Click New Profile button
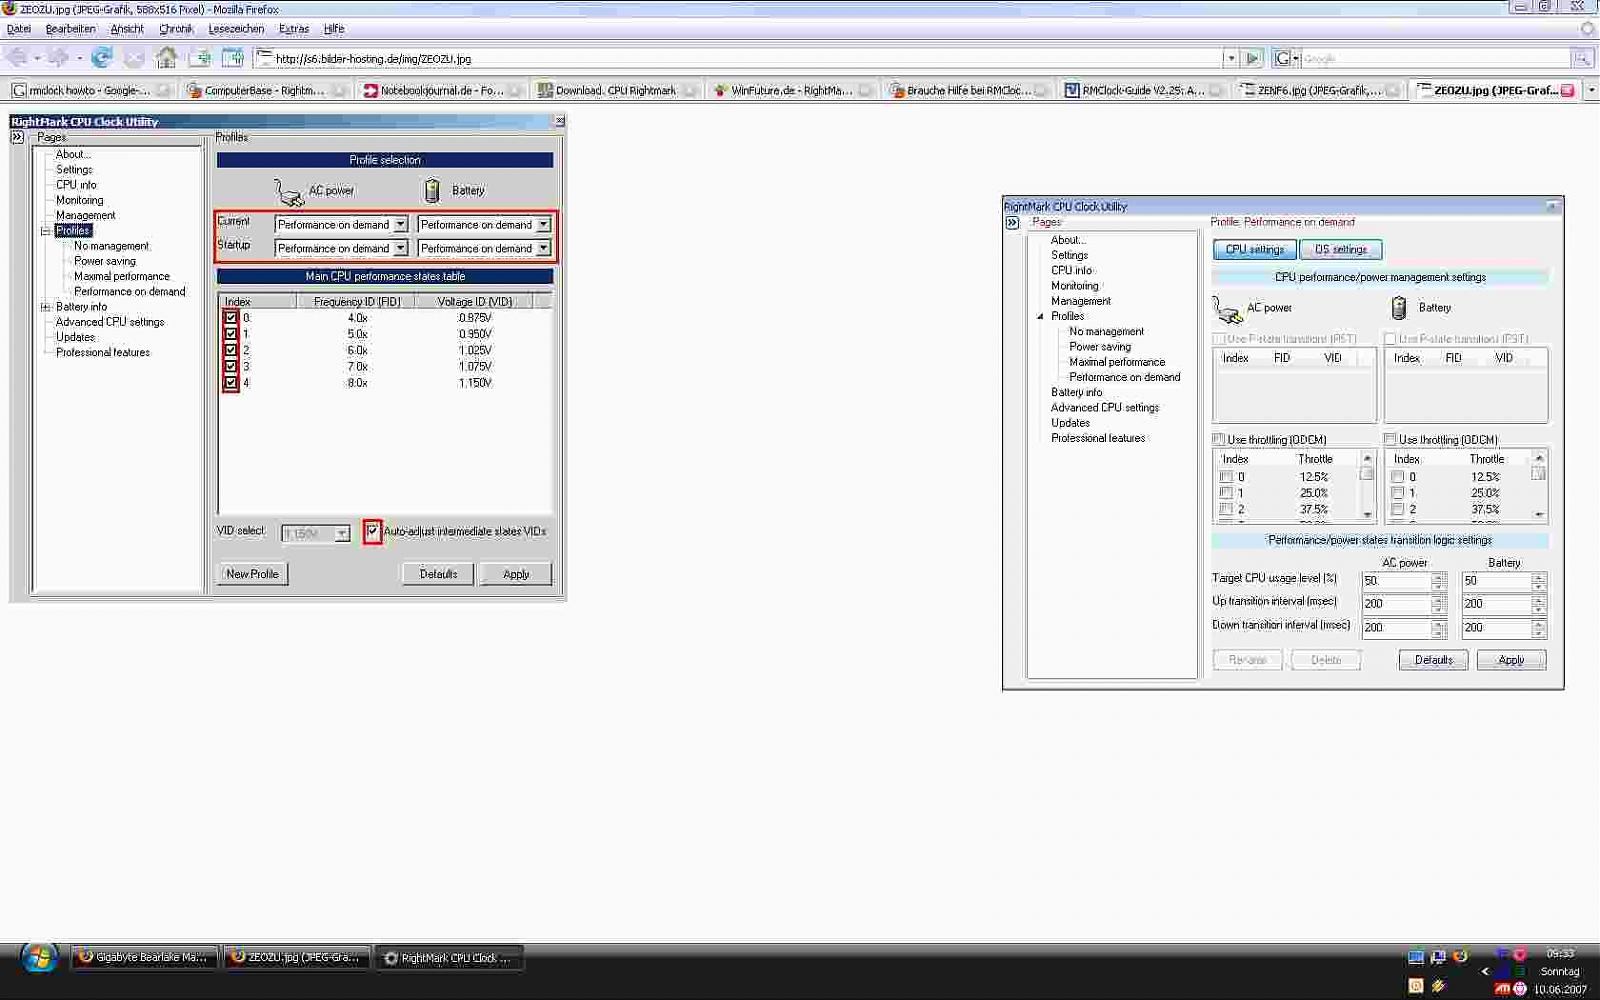 pyautogui.click(x=252, y=574)
